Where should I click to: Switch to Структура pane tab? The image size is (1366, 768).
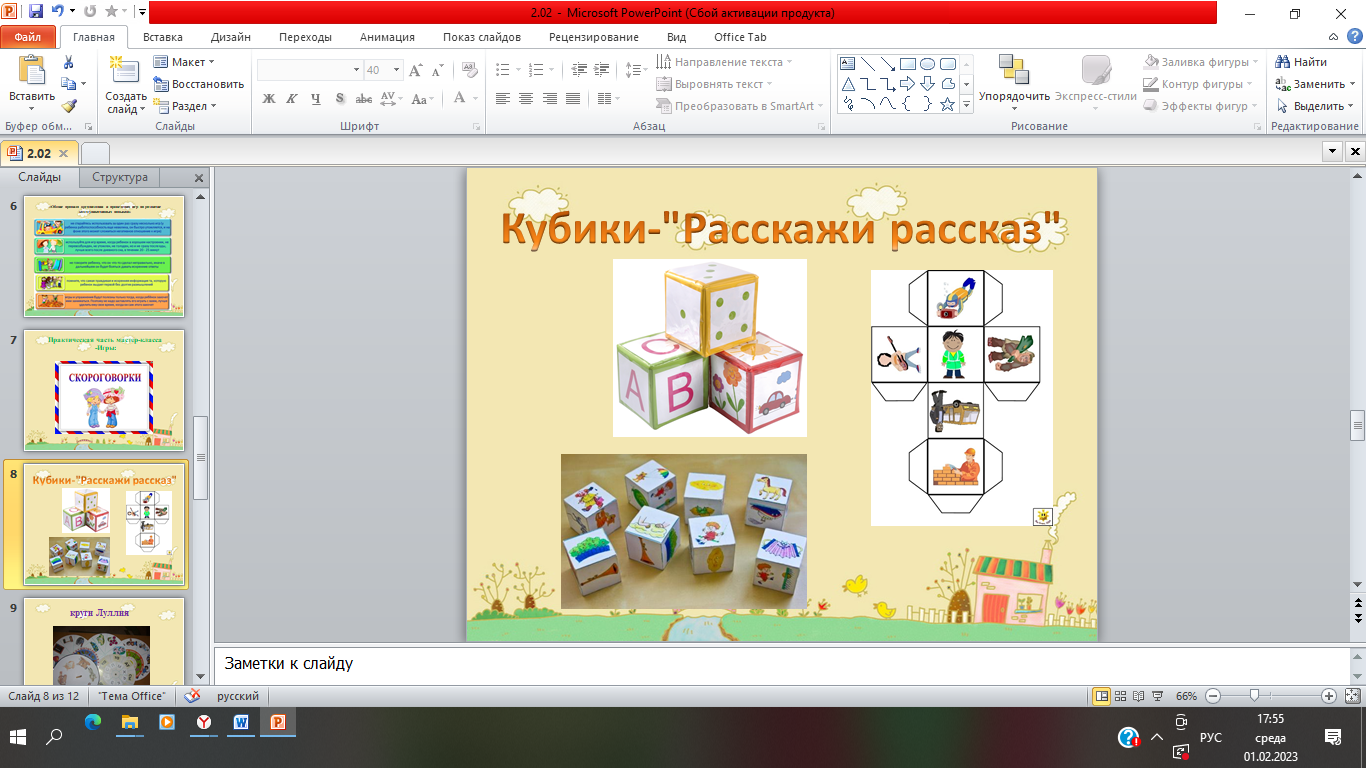pos(120,177)
